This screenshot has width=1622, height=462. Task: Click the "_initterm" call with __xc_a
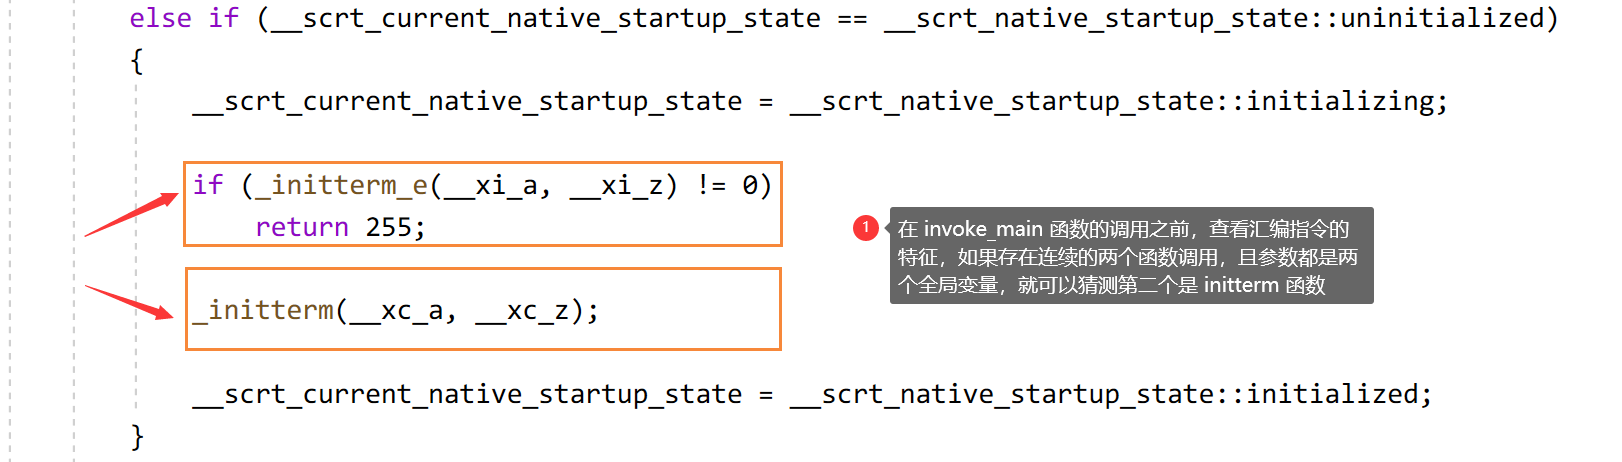coord(263,310)
